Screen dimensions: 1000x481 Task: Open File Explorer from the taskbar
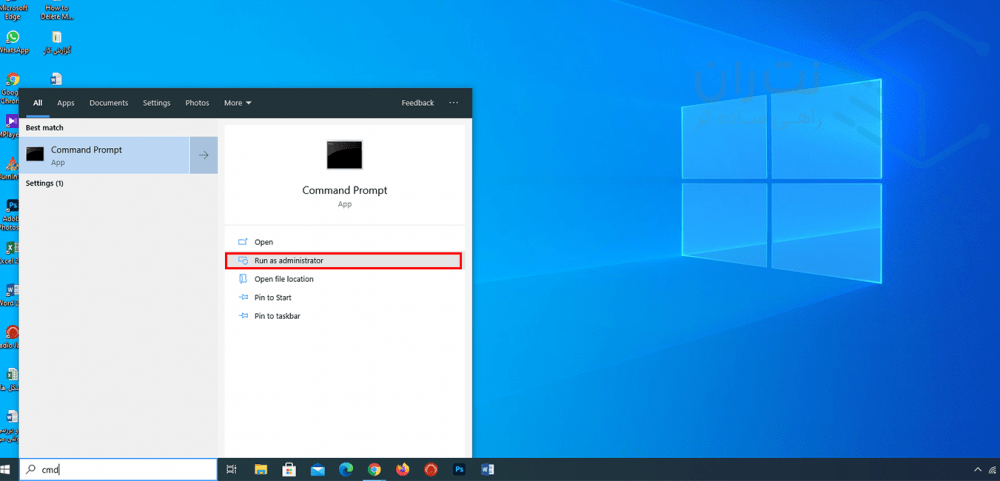pos(261,469)
